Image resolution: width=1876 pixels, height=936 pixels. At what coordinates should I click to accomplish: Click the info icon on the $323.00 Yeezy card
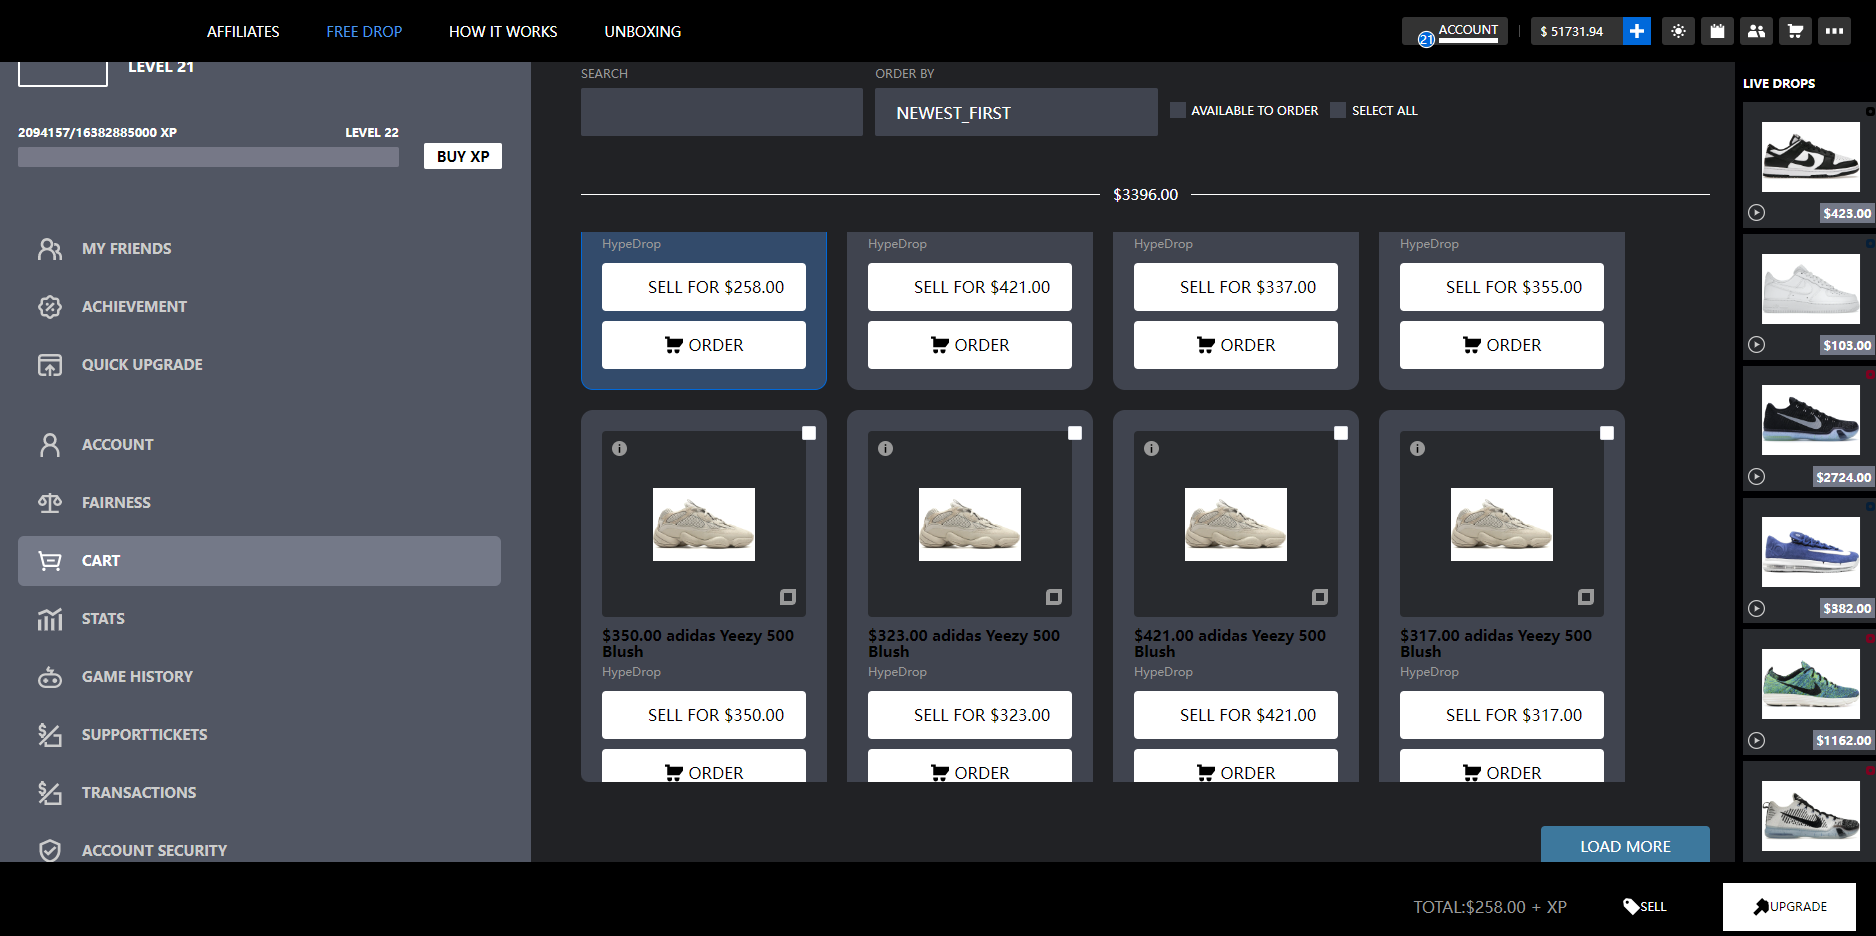pos(886,448)
